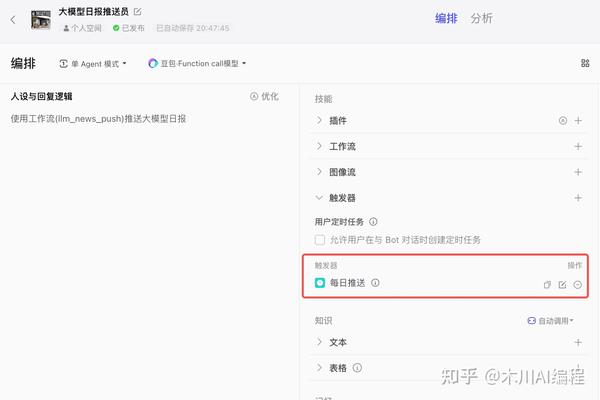600x400 pixels.
Task: Switch to the 分析 tab
Action: click(x=481, y=18)
